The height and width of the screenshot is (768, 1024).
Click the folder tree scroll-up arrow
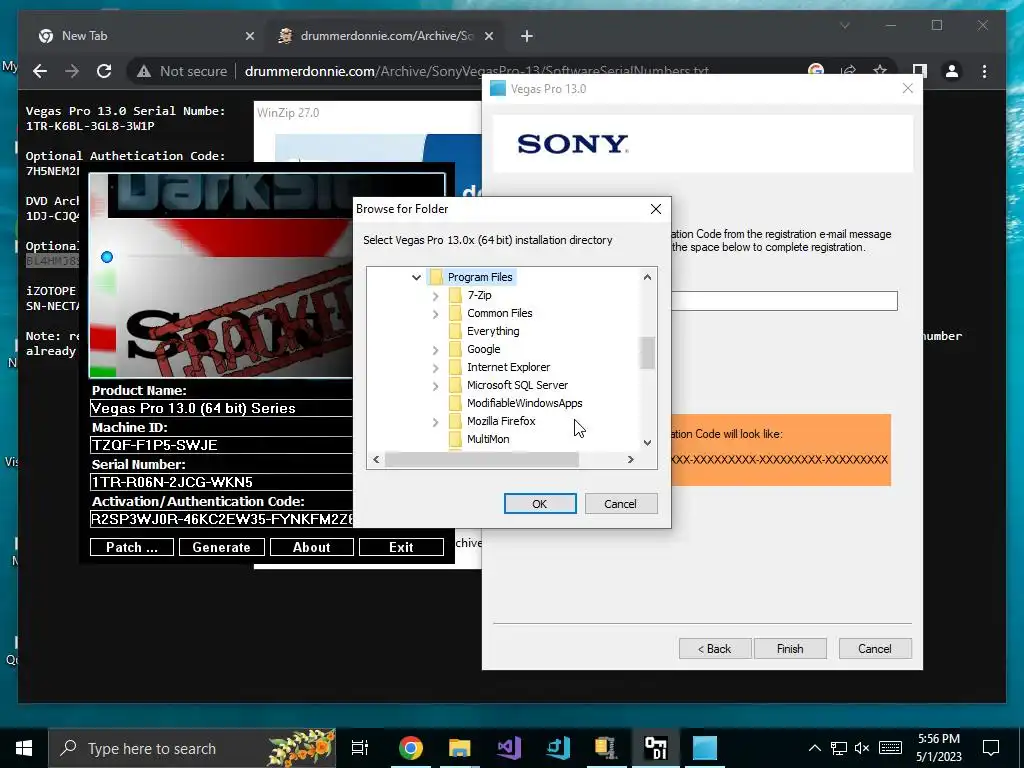(647, 277)
